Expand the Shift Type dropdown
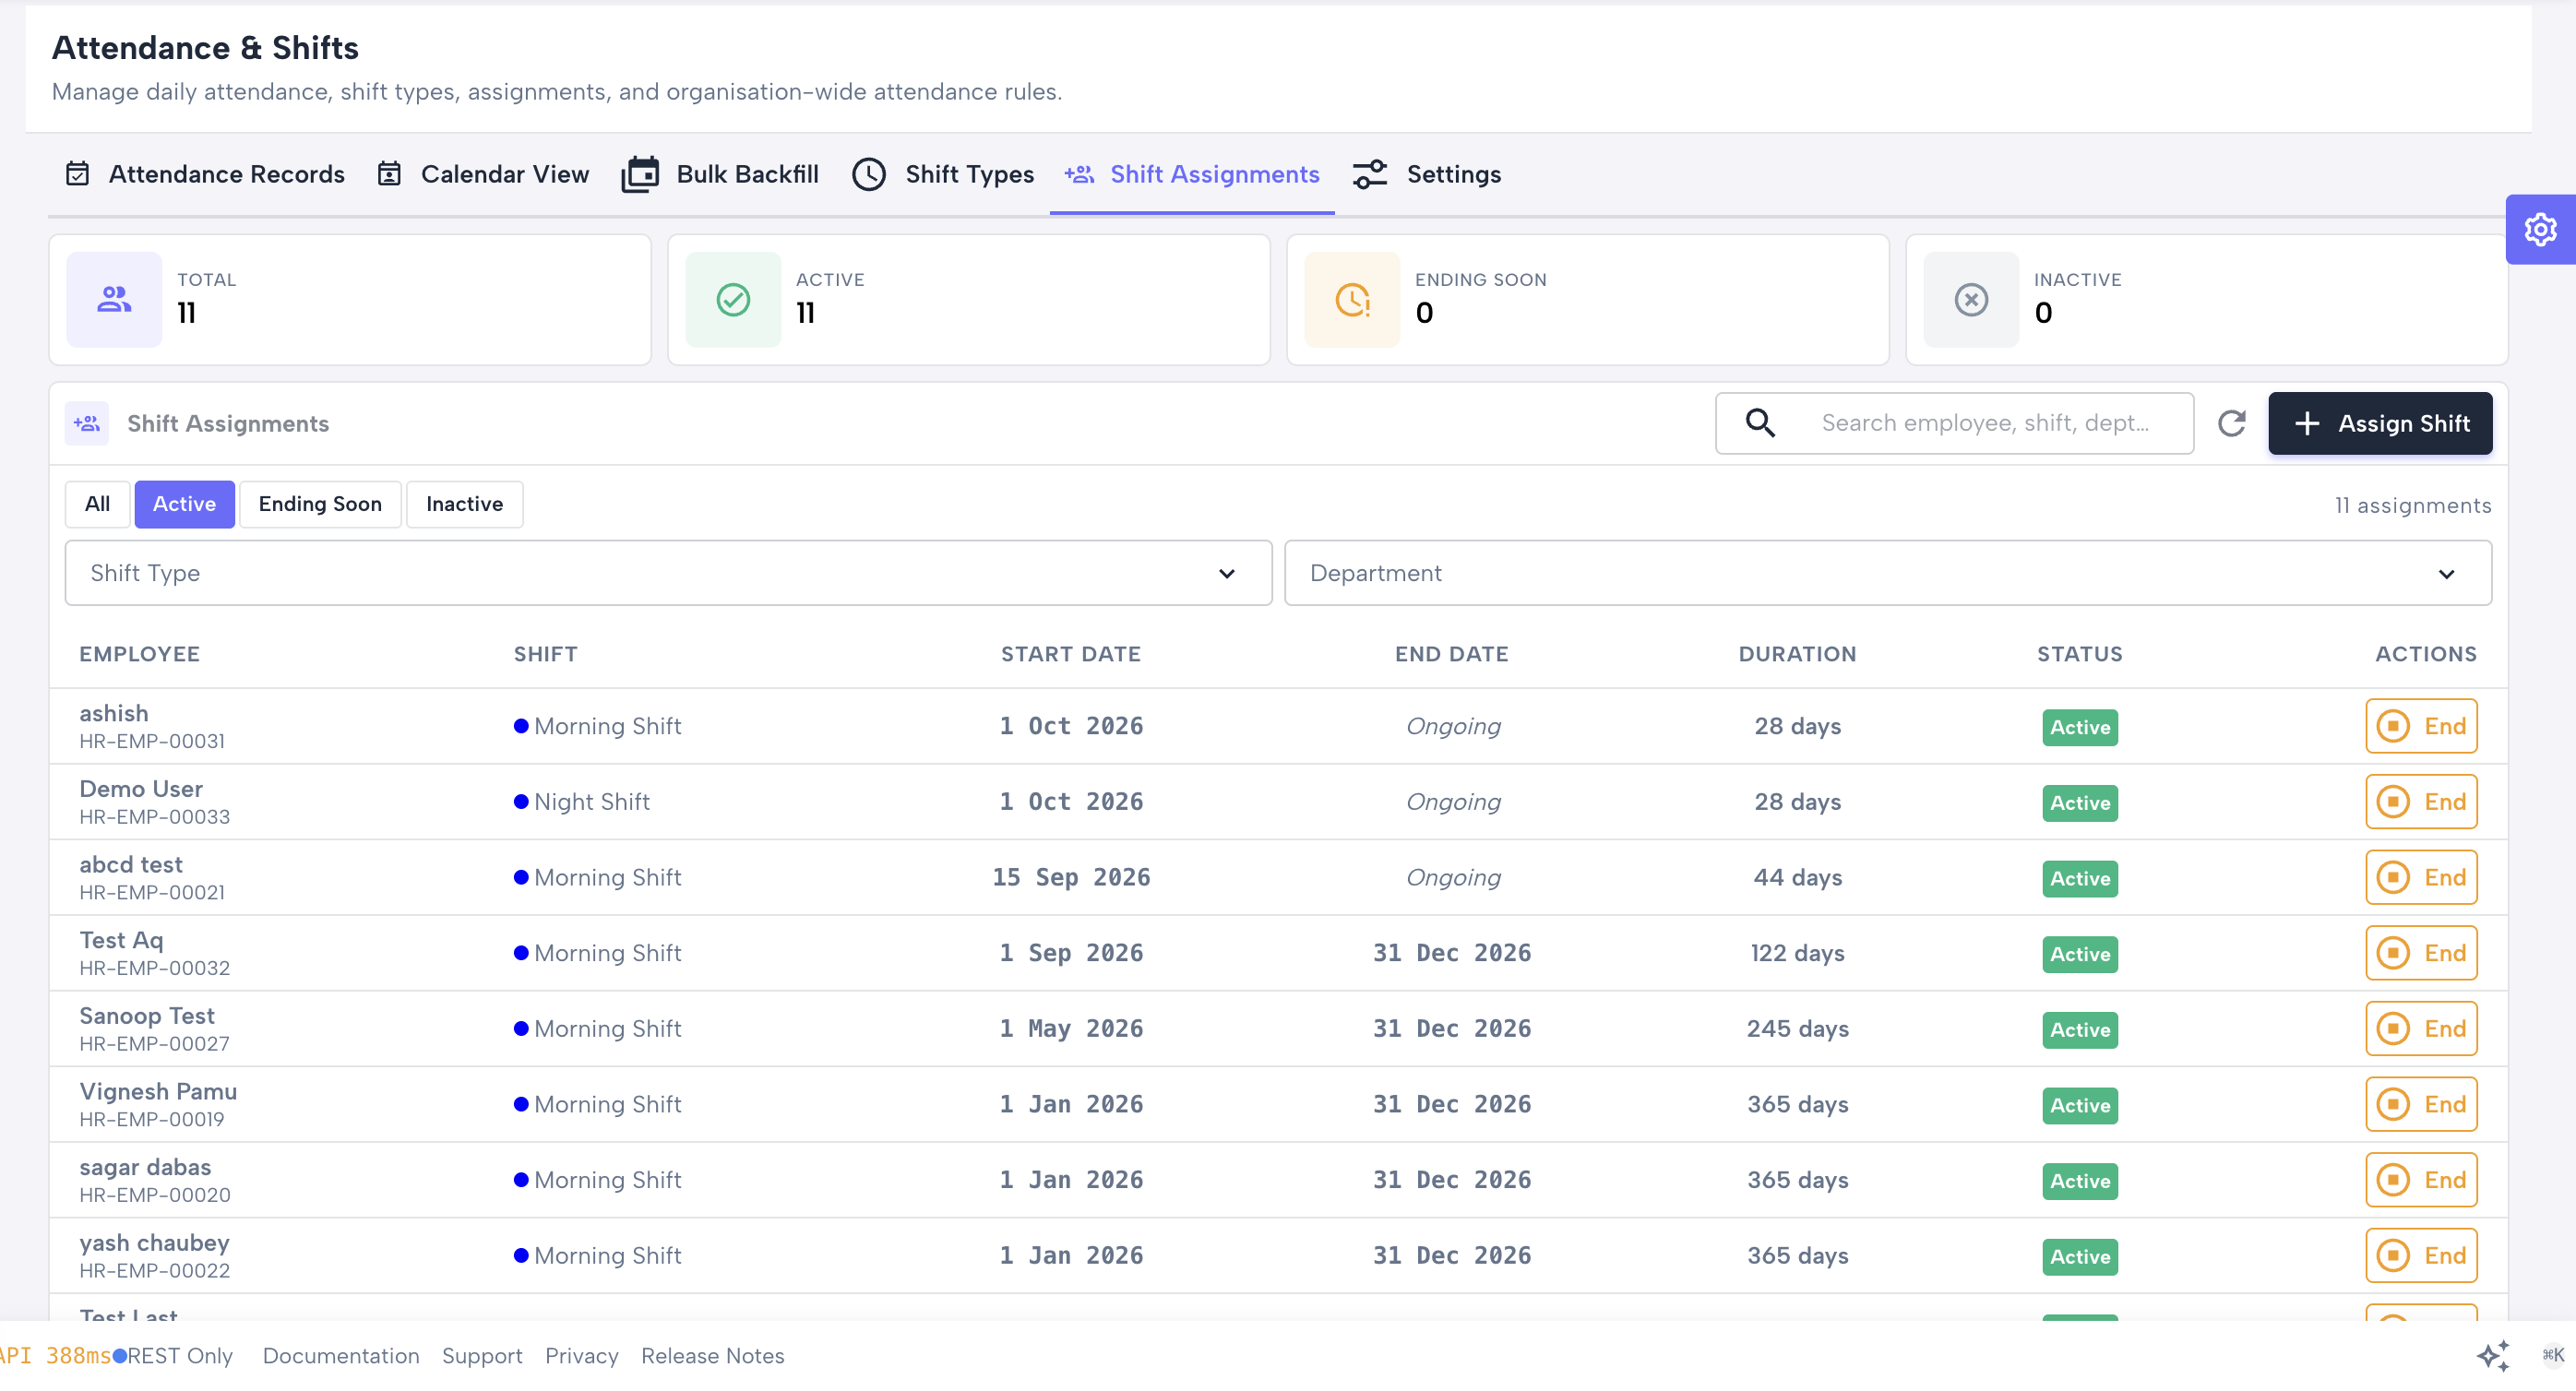 (668, 573)
